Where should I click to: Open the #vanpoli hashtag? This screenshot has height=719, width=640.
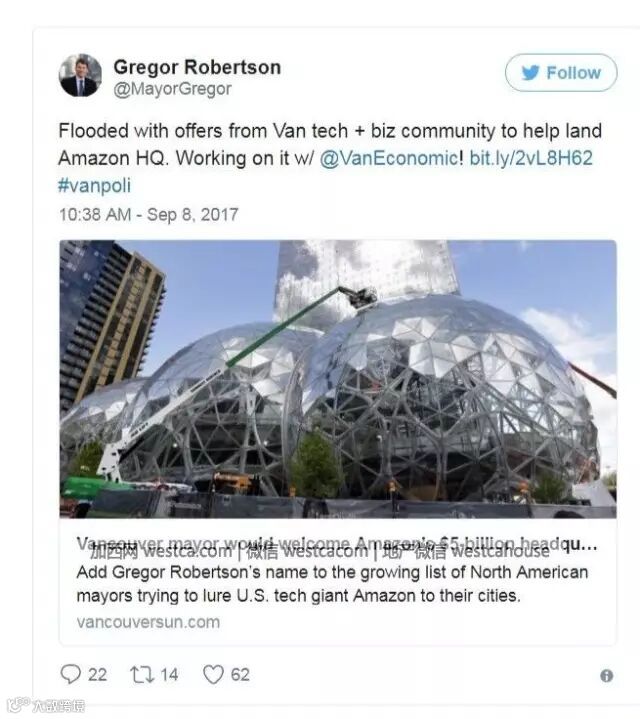pos(94,186)
